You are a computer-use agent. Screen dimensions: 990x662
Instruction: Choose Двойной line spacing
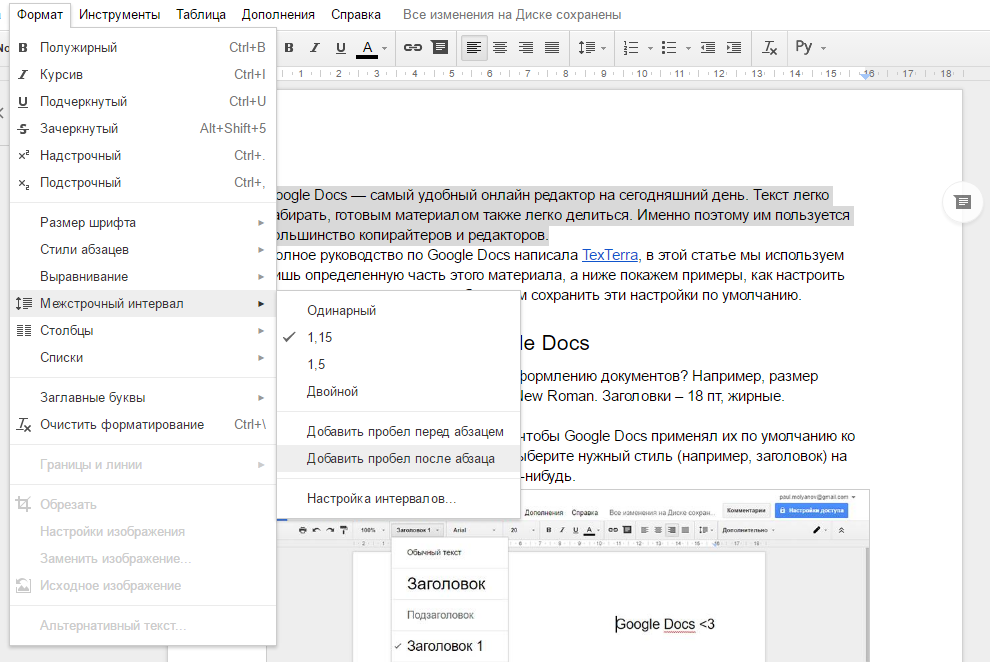coord(332,392)
